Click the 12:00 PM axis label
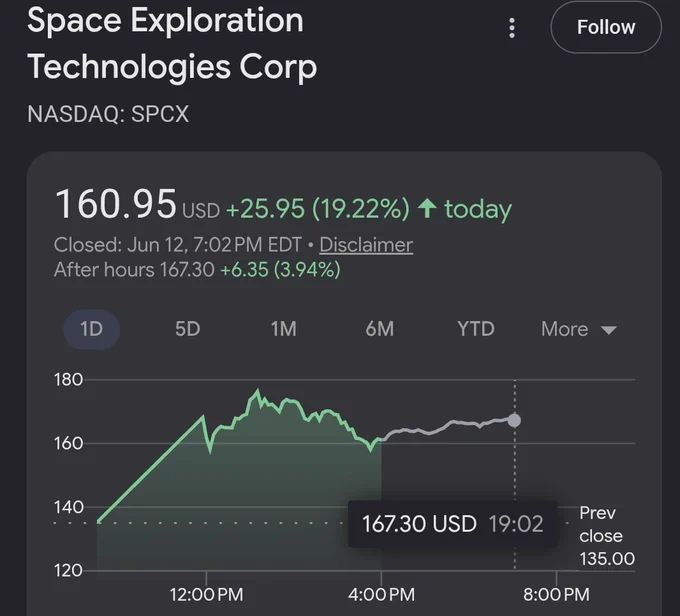The image size is (680, 616). tap(206, 594)
